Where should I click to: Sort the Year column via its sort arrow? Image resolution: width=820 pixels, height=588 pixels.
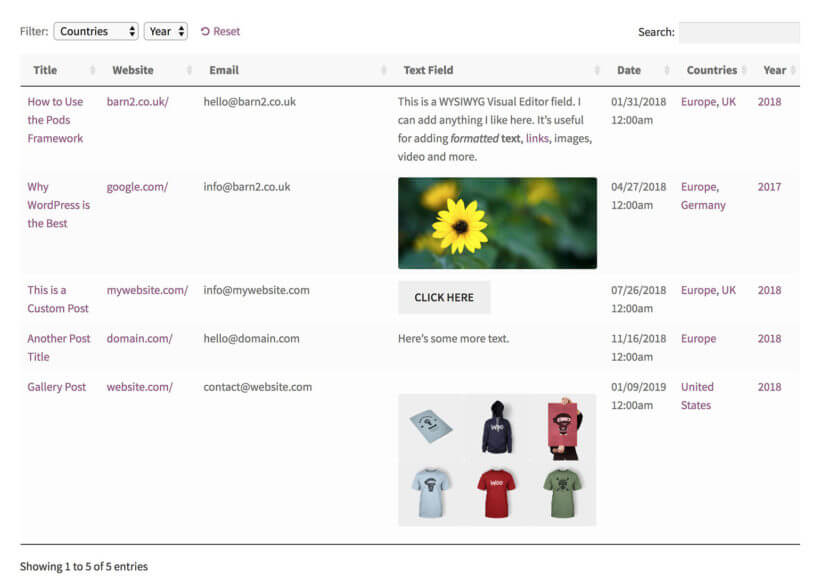(795, 70)
